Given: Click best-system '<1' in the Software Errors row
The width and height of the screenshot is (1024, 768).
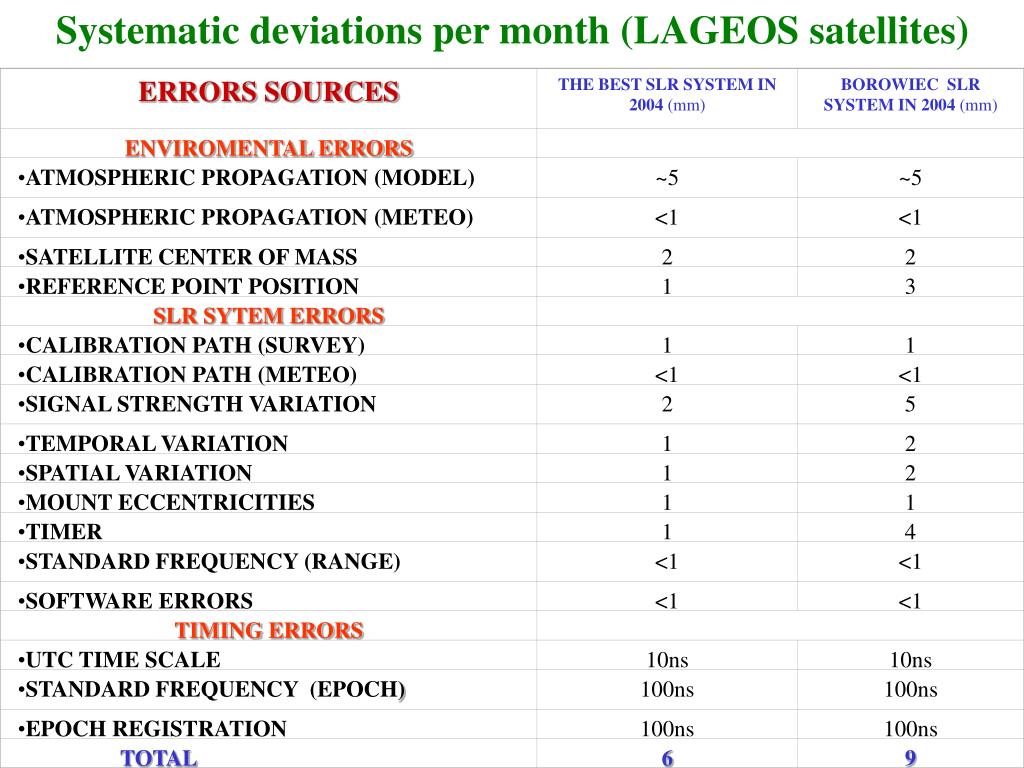Looking at the screenshot, I should pos(667,601).
